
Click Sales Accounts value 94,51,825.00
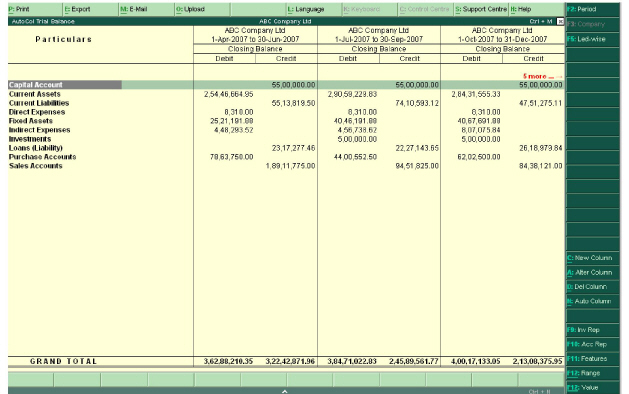[417, 166]
